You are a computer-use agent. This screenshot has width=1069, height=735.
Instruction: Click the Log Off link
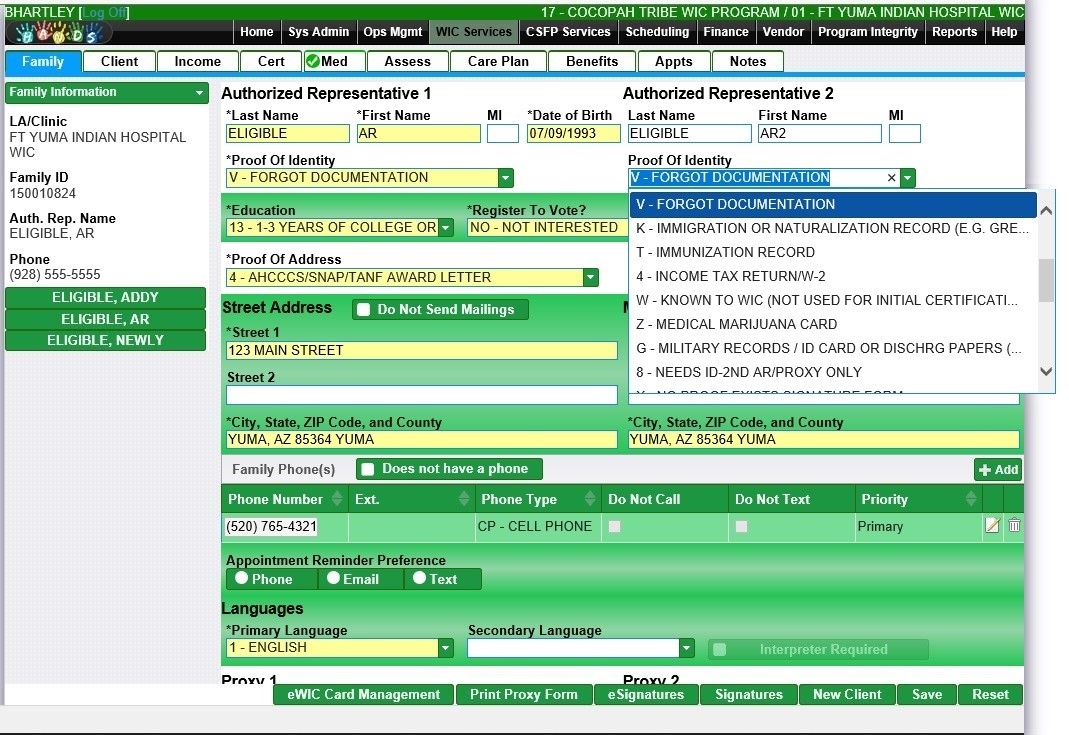coord(104,12)
